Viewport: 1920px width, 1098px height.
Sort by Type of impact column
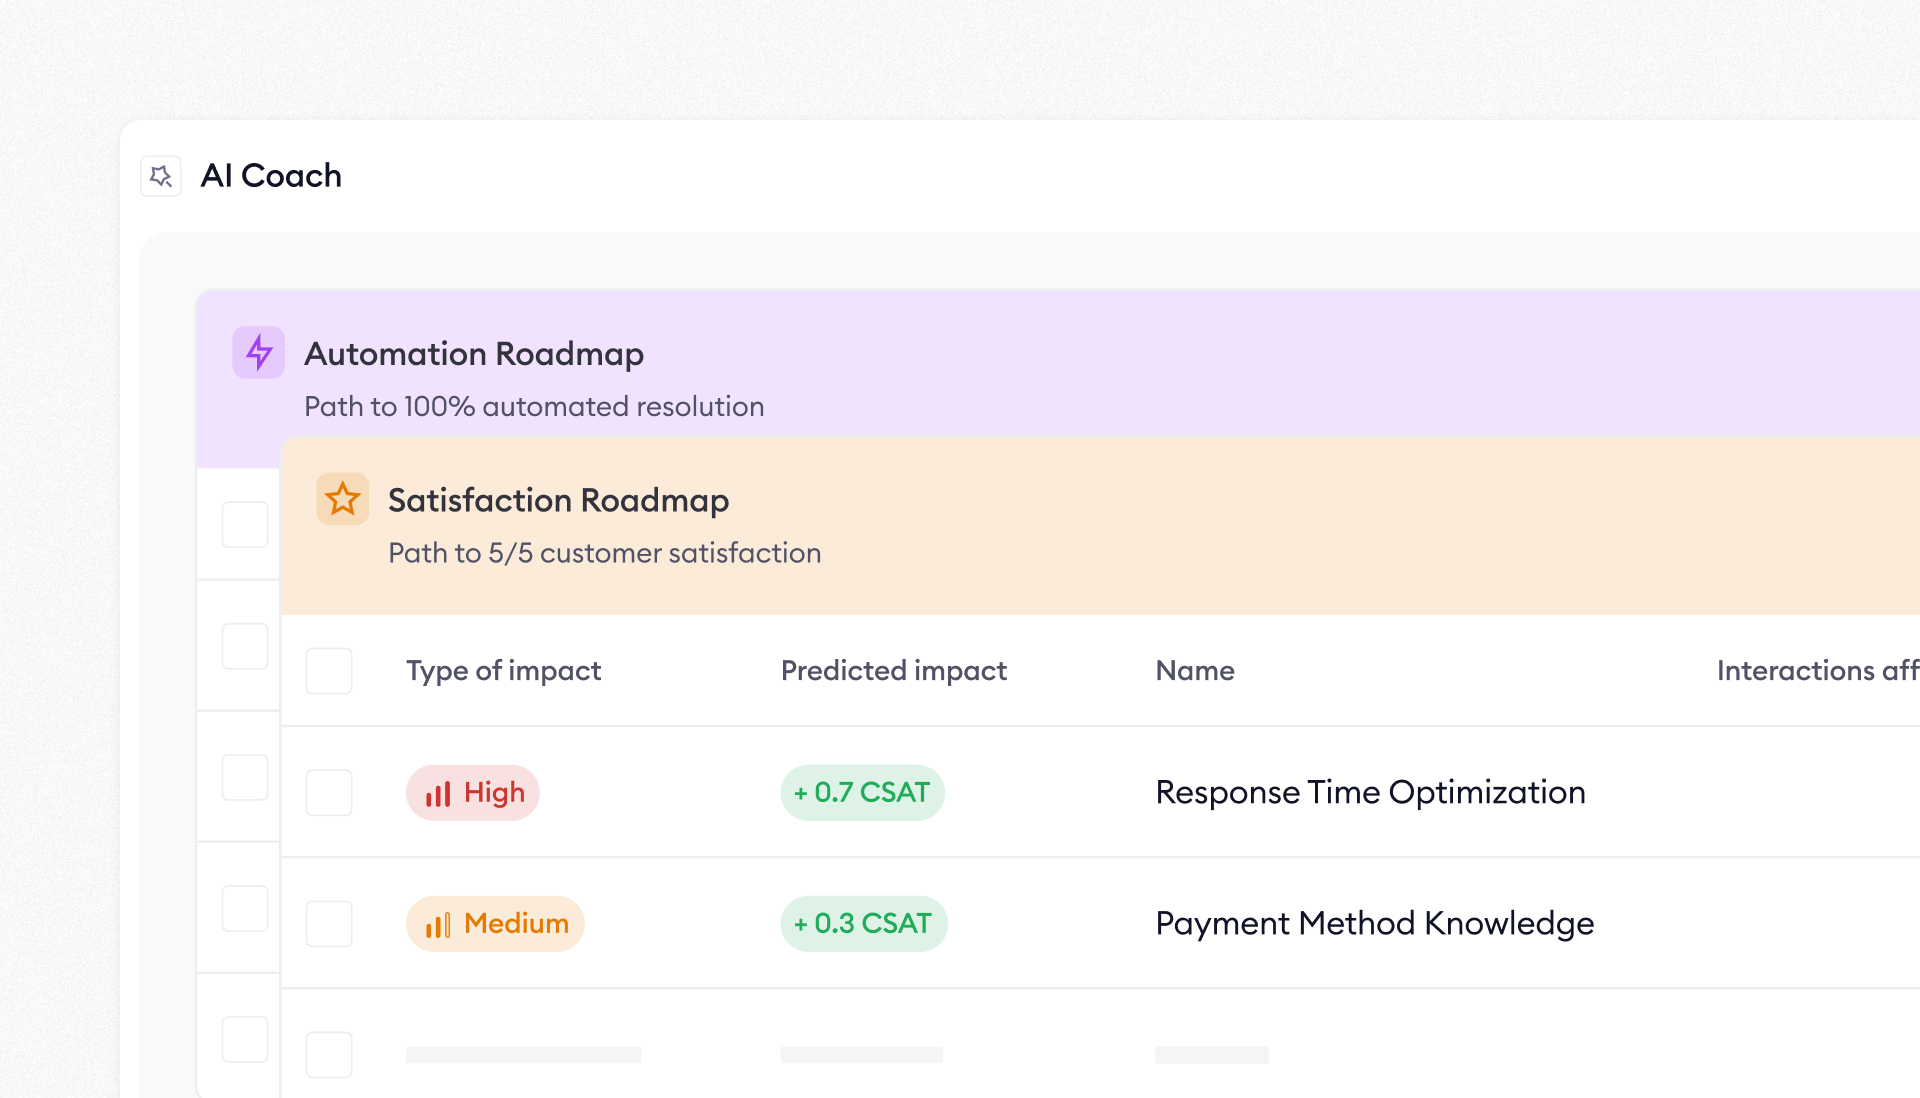(x=503, y=671)
